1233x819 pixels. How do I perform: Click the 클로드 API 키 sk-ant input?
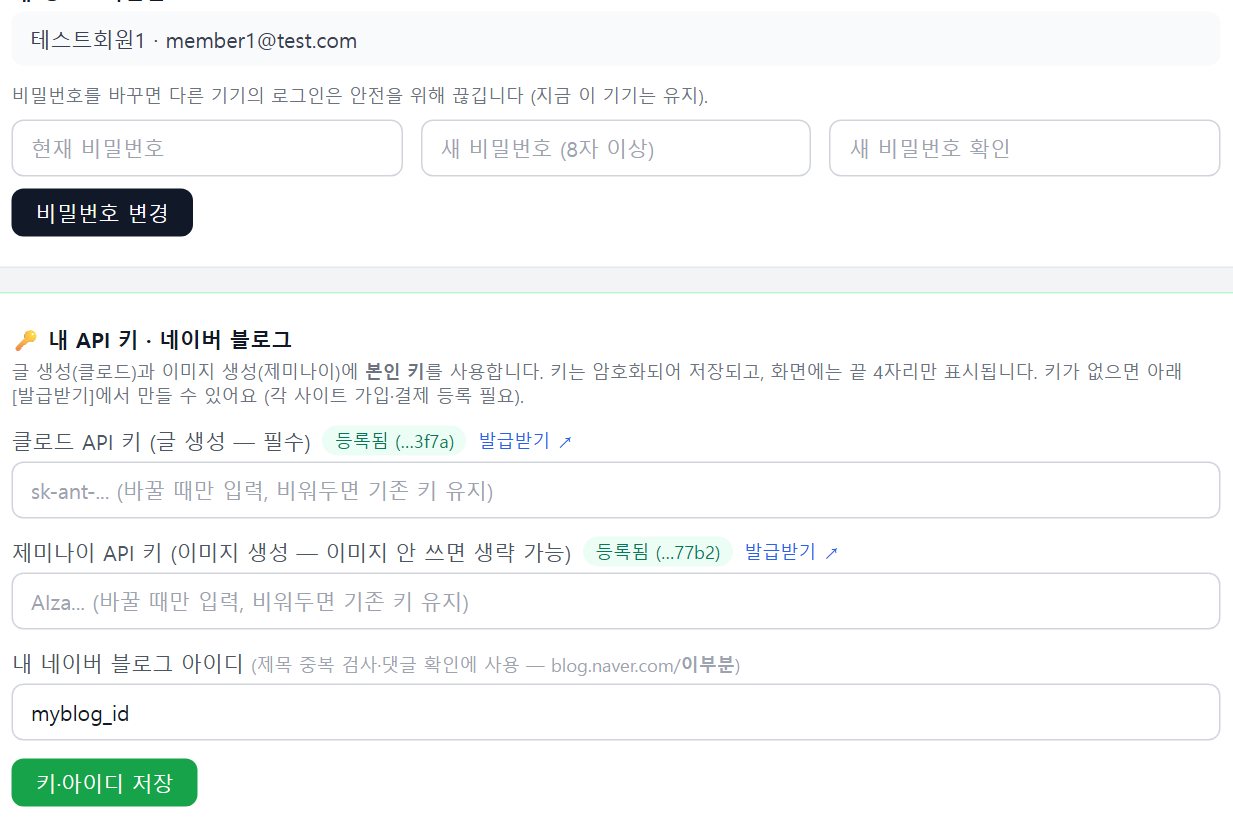click(x=616, y=490)
